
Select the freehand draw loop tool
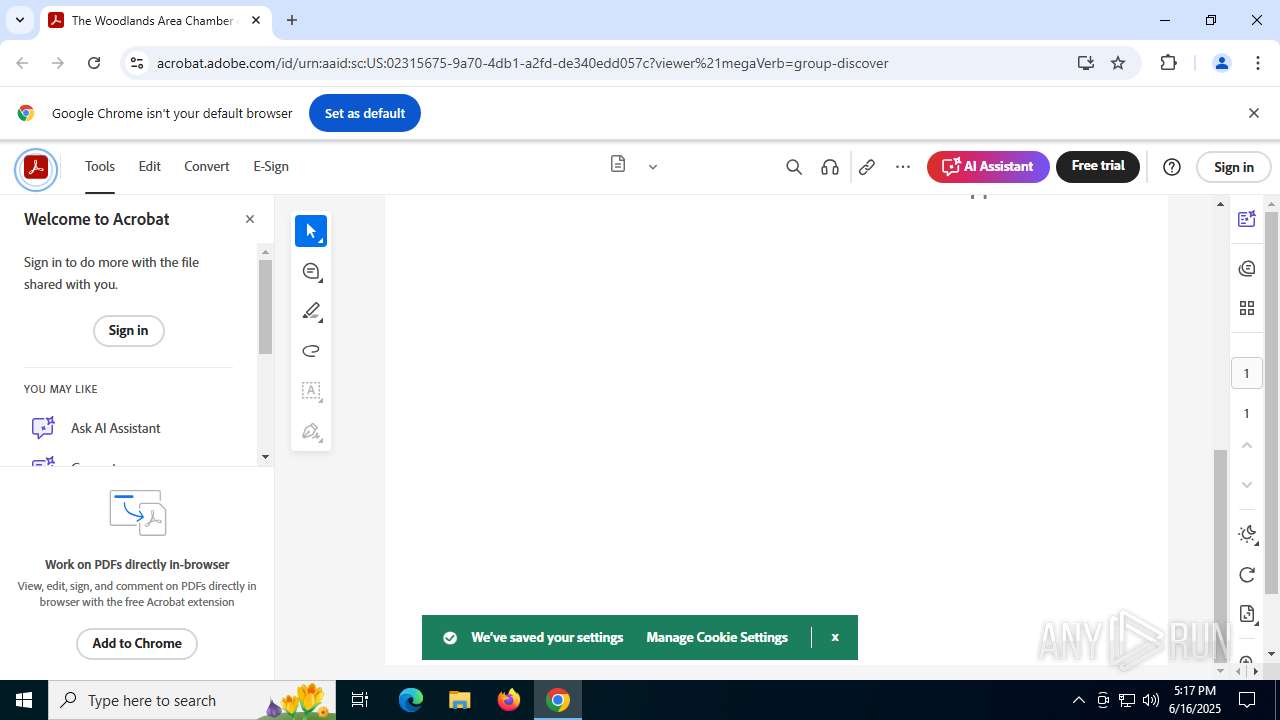click(x=311, y=351)
